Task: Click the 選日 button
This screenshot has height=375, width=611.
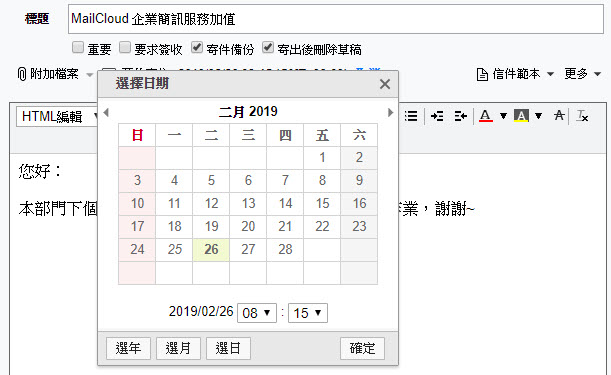Action: coord(228,348)
